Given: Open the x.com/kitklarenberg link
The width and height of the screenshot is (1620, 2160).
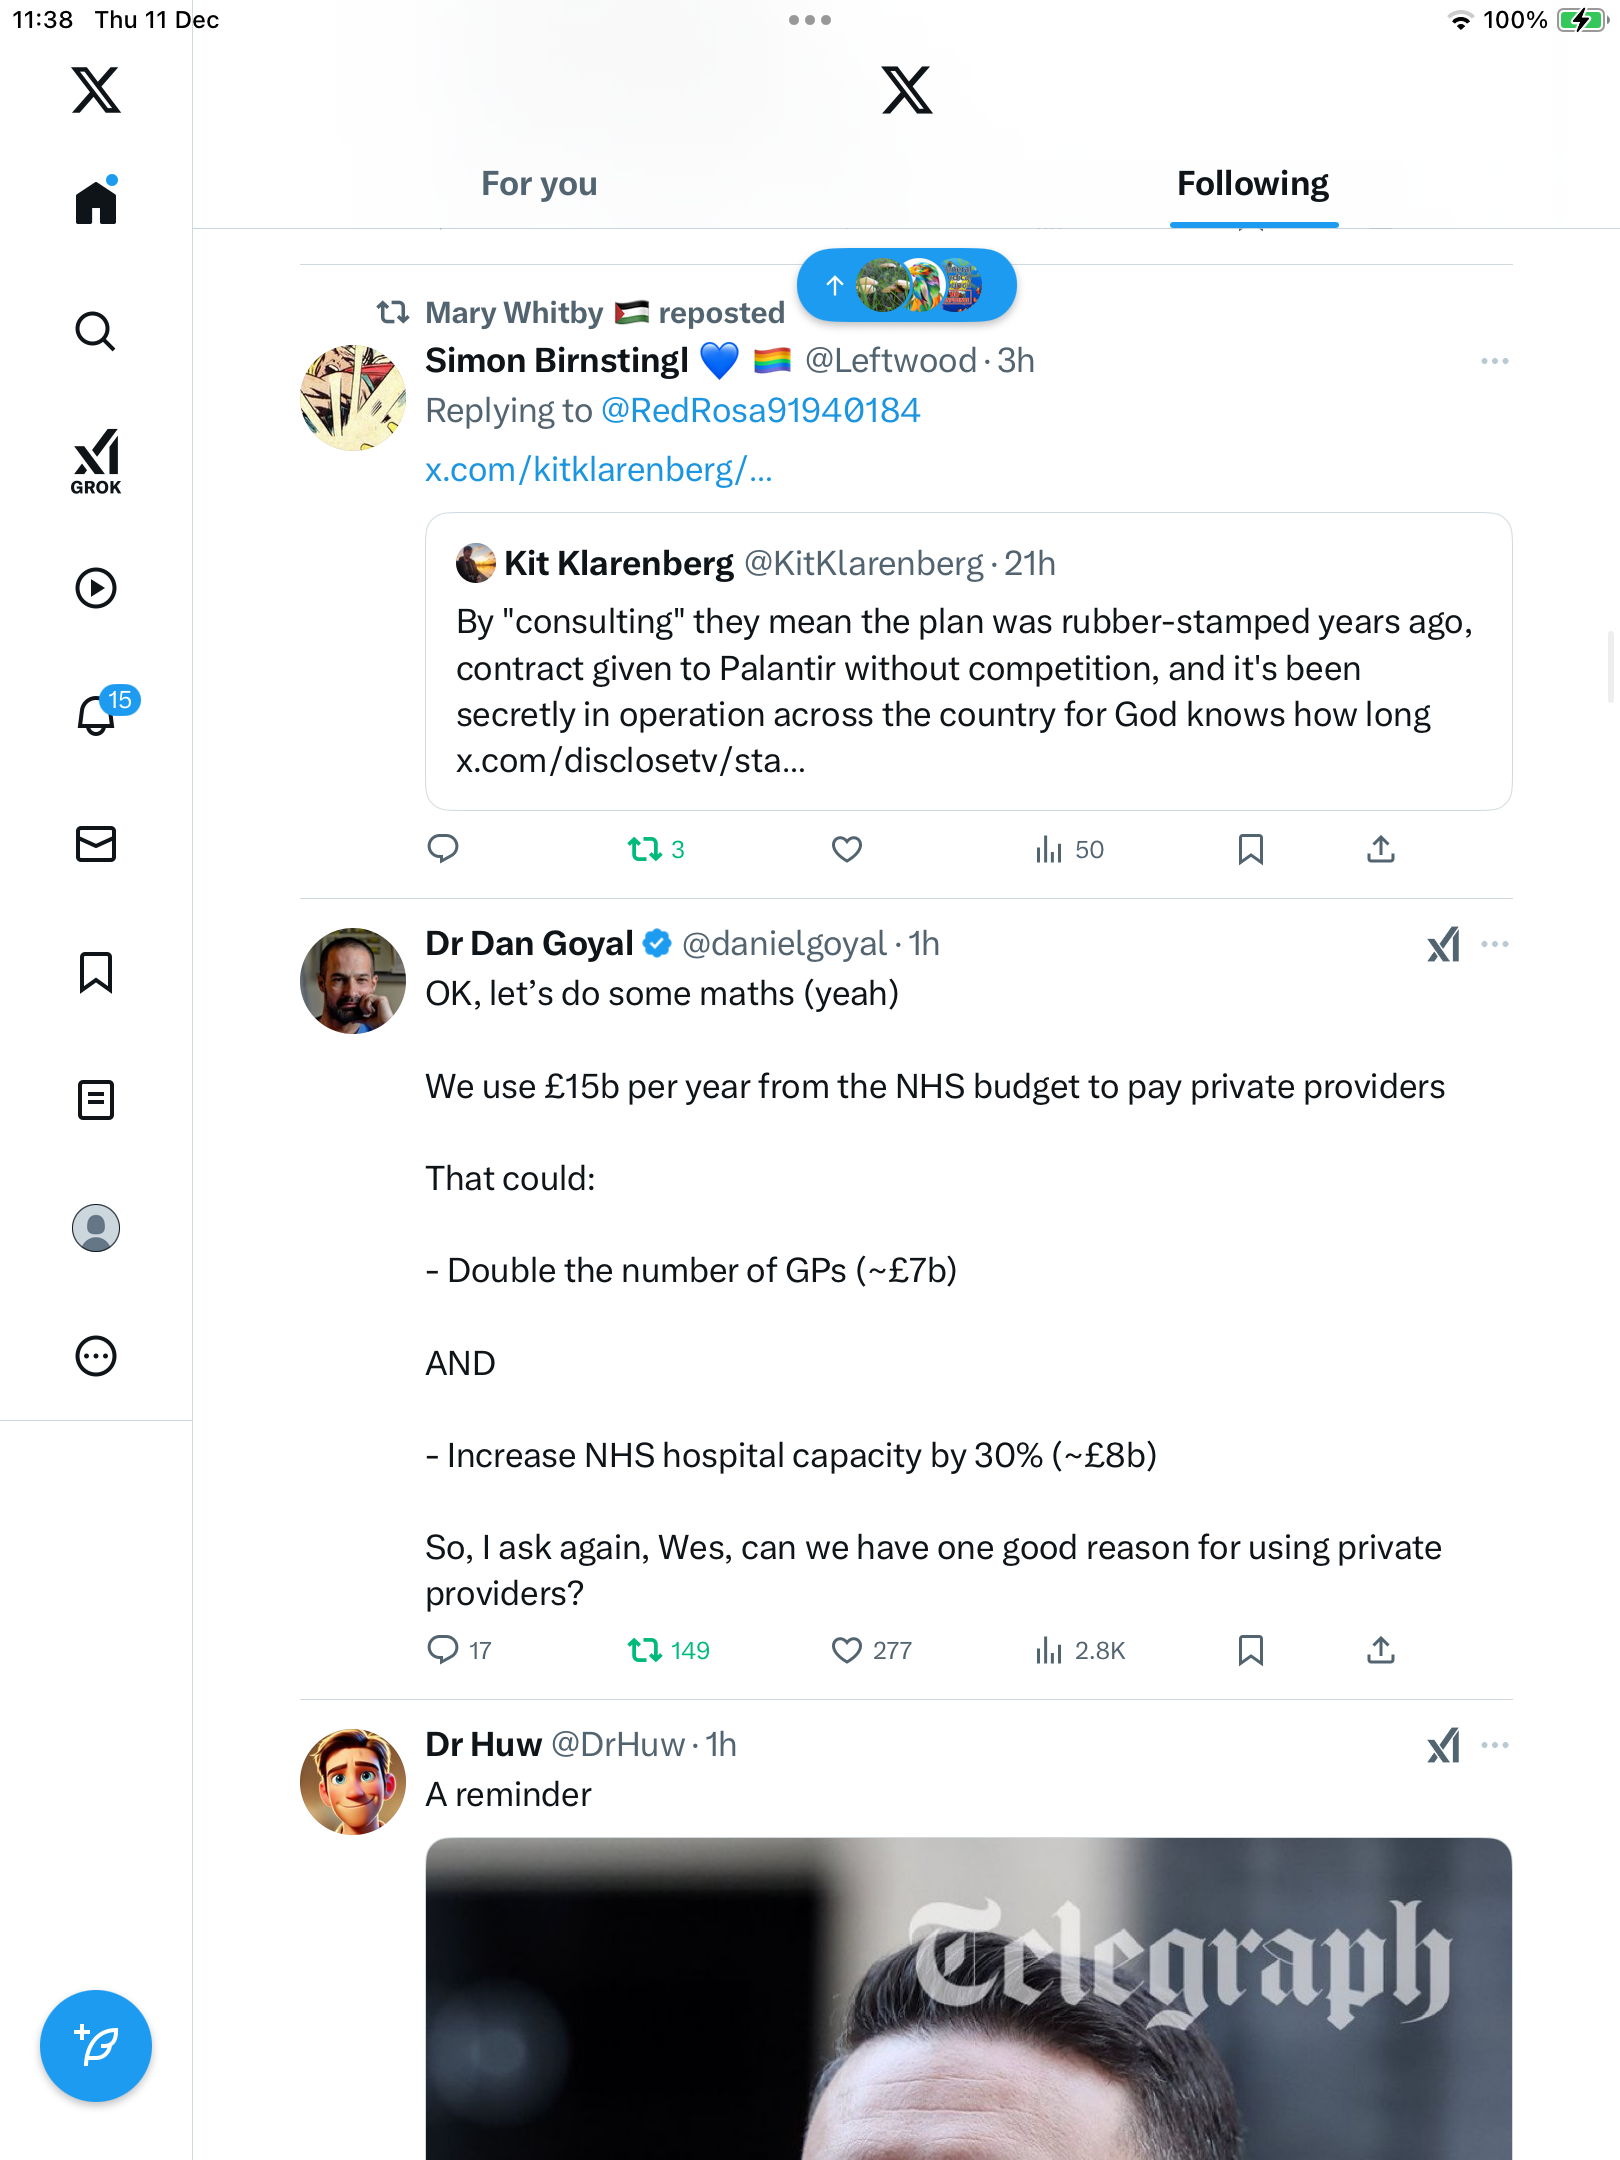Looking at the screenshot, I should pos(598,470).
